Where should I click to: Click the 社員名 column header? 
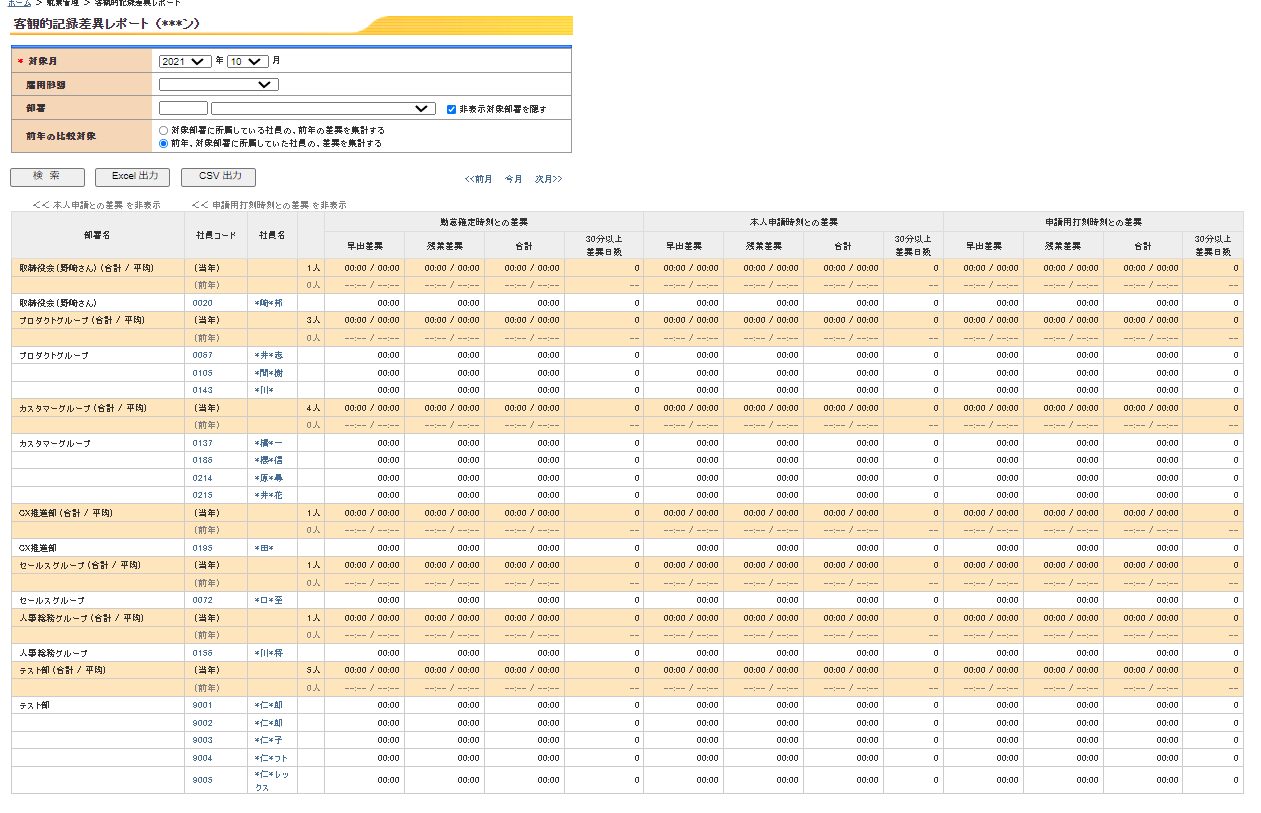[272, 235]
